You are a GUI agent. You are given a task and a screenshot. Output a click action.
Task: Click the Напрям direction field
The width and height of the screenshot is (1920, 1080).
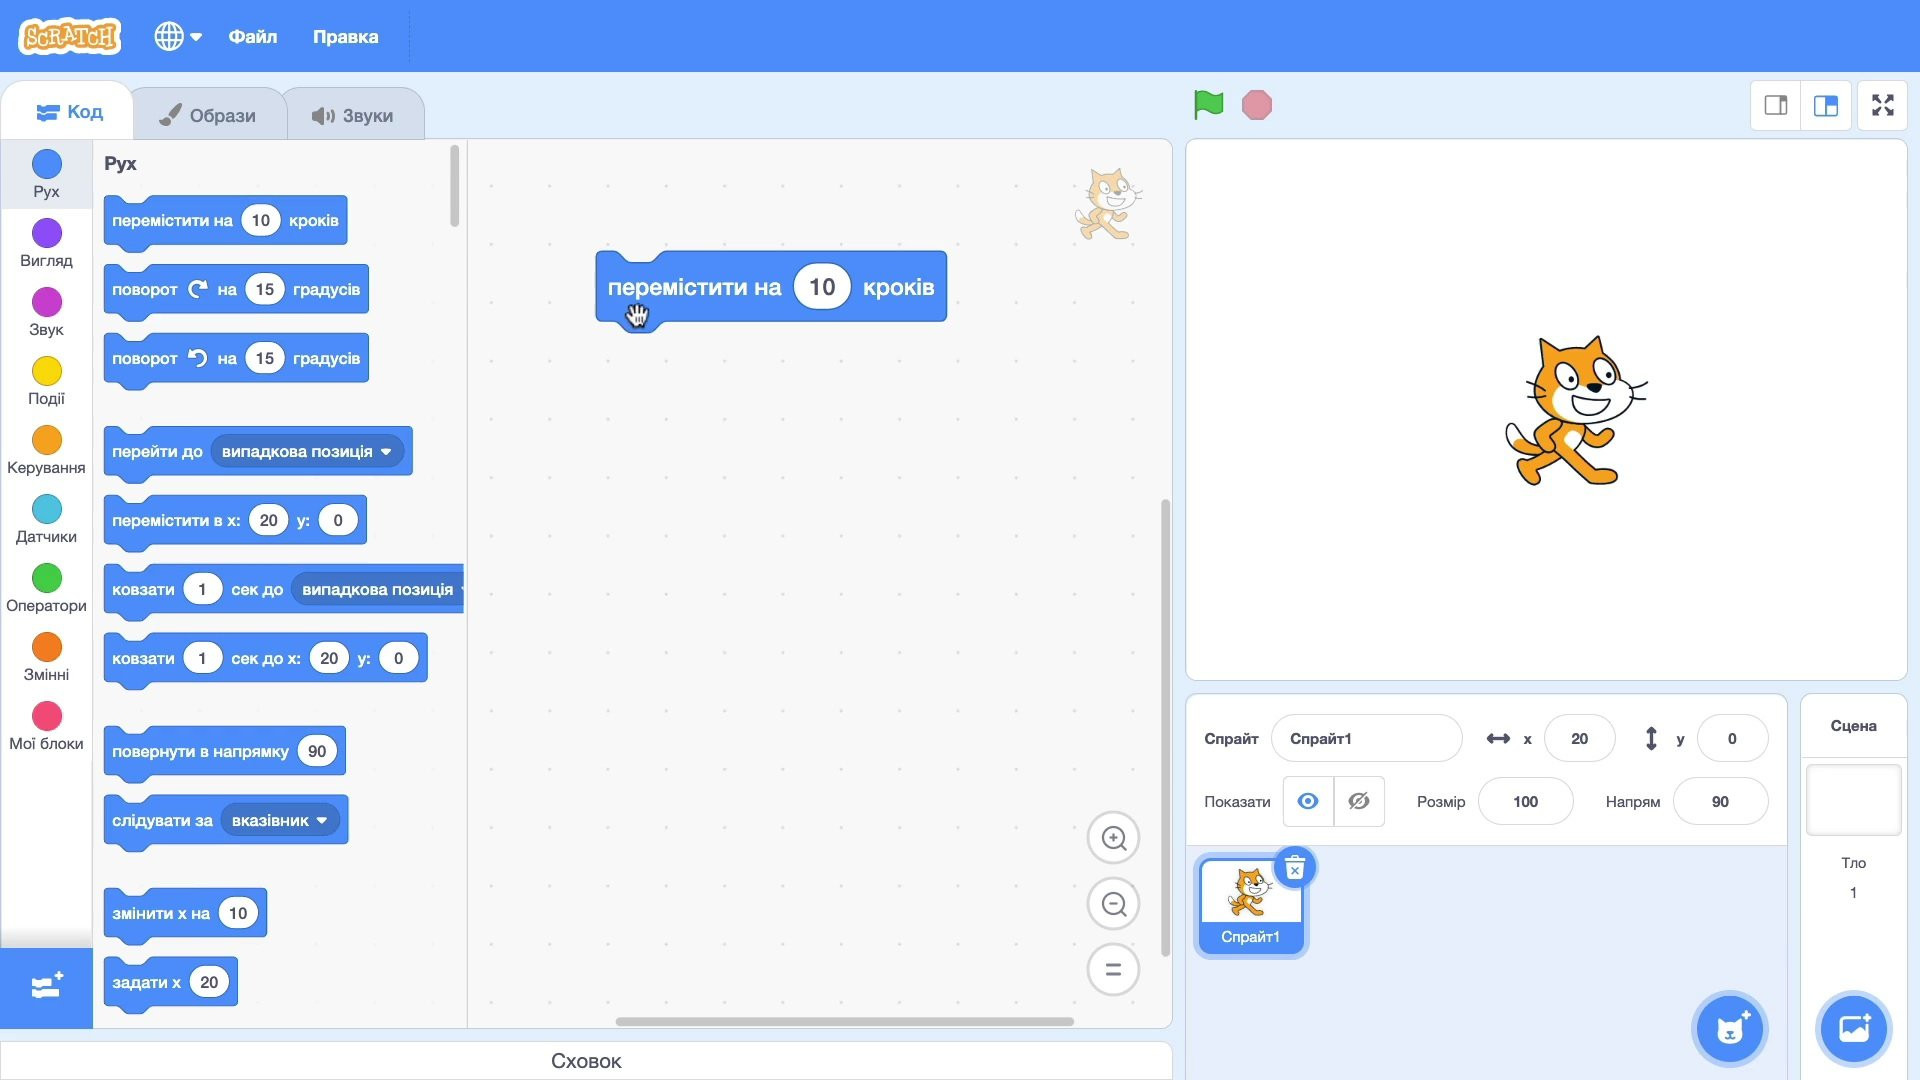click(x=1720, y=802)
